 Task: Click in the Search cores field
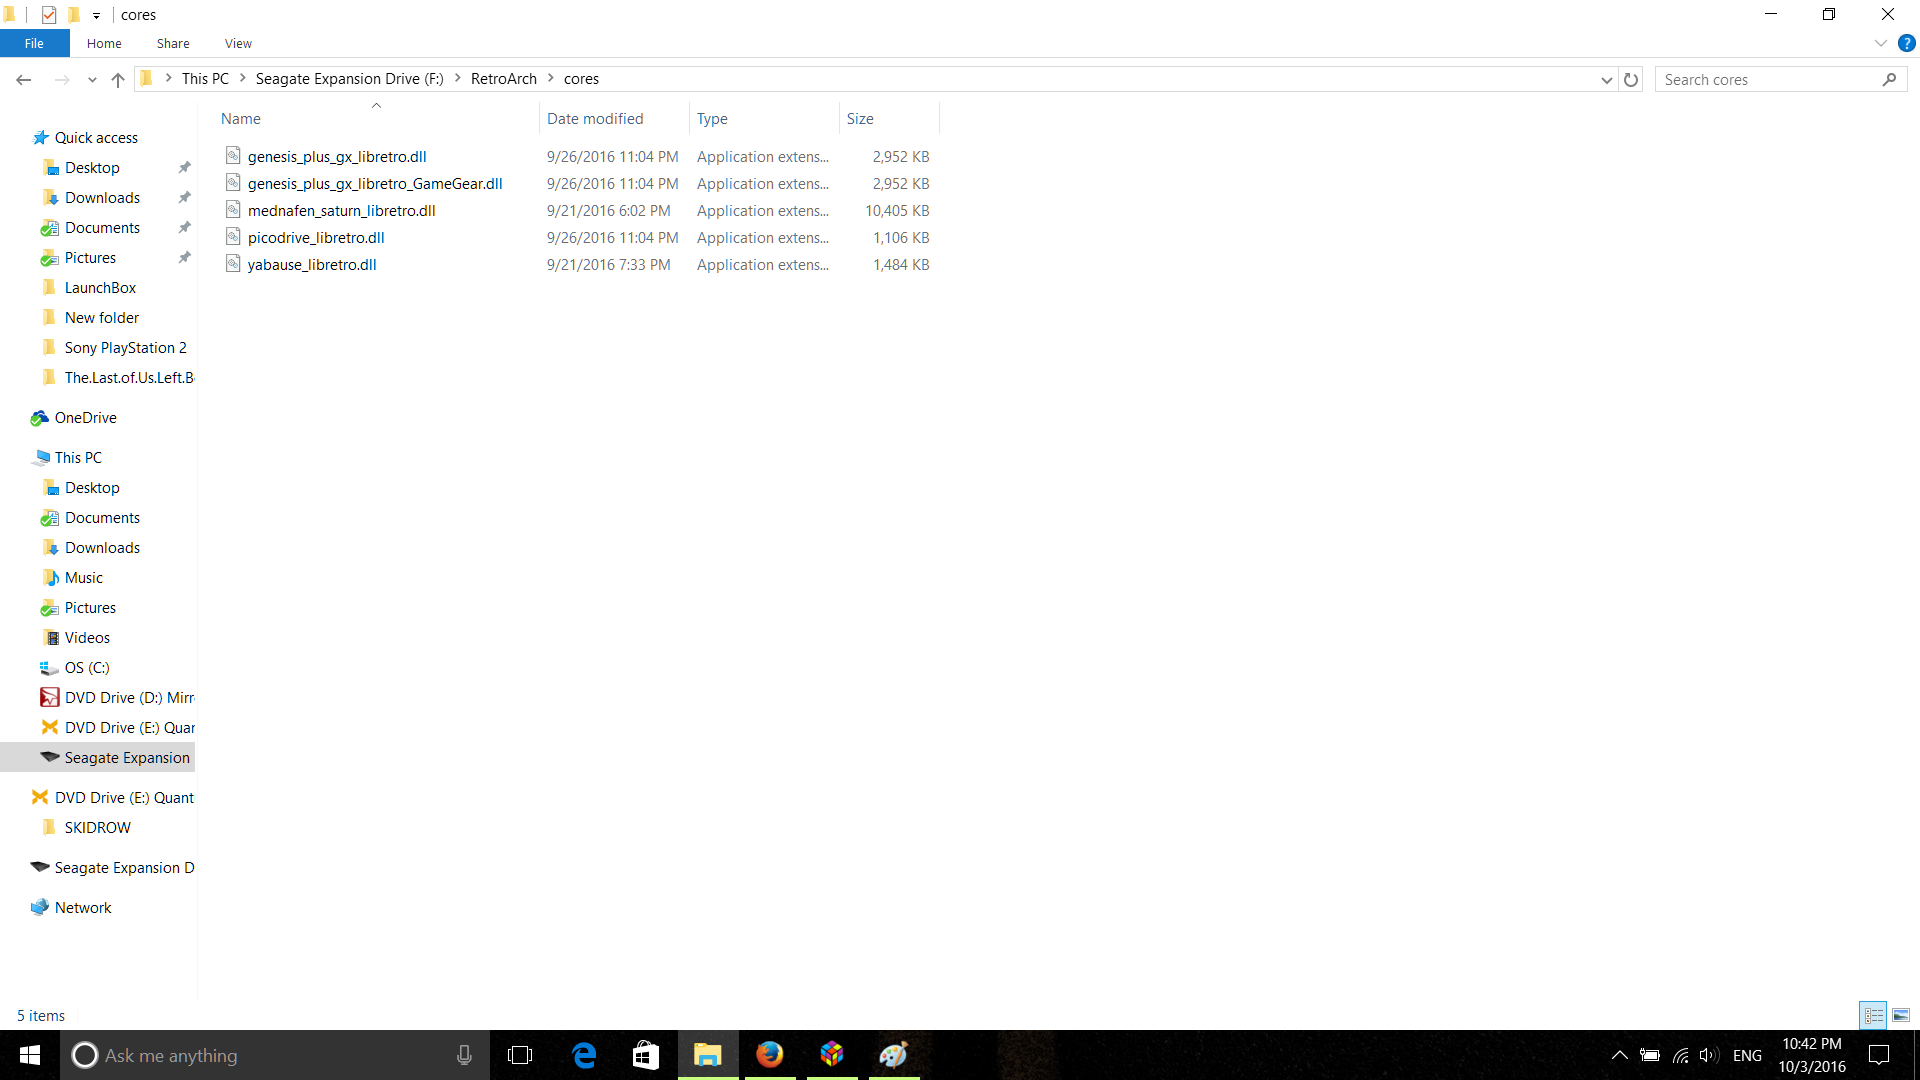1768,79
